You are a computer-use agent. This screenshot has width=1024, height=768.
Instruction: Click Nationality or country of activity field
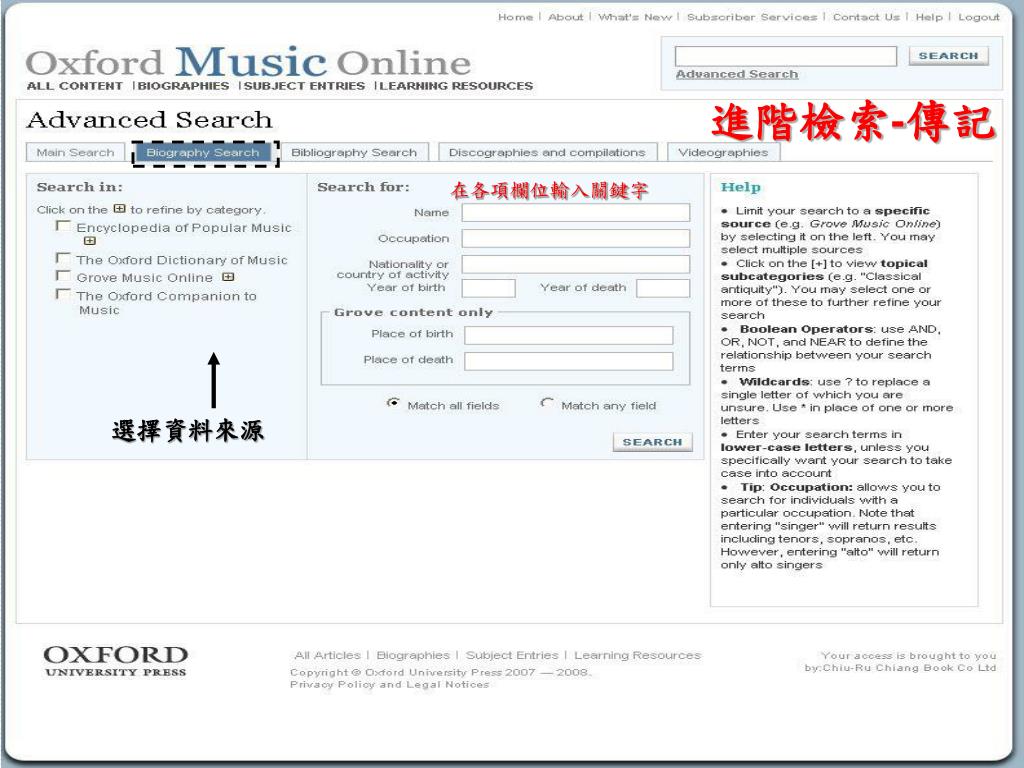[575, 264]
